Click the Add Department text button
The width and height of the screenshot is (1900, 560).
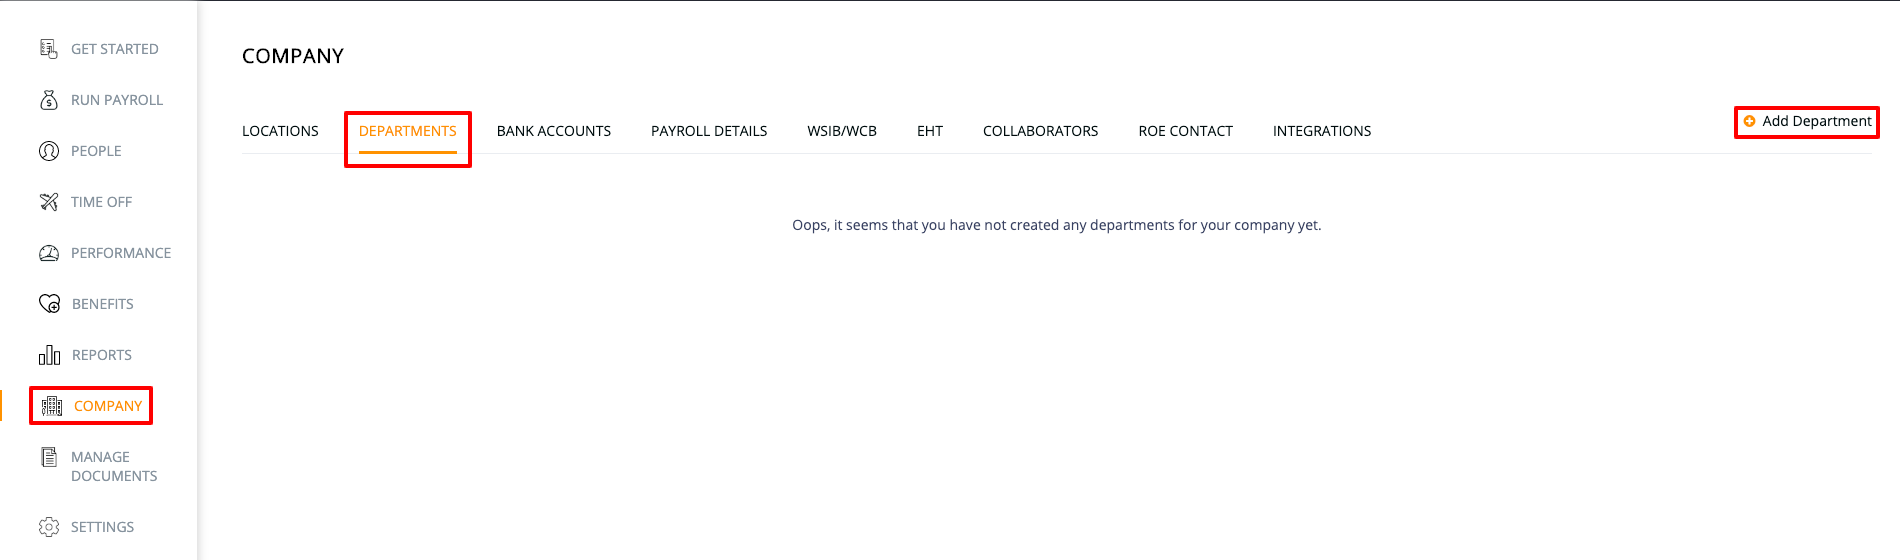click(1817, 121)
